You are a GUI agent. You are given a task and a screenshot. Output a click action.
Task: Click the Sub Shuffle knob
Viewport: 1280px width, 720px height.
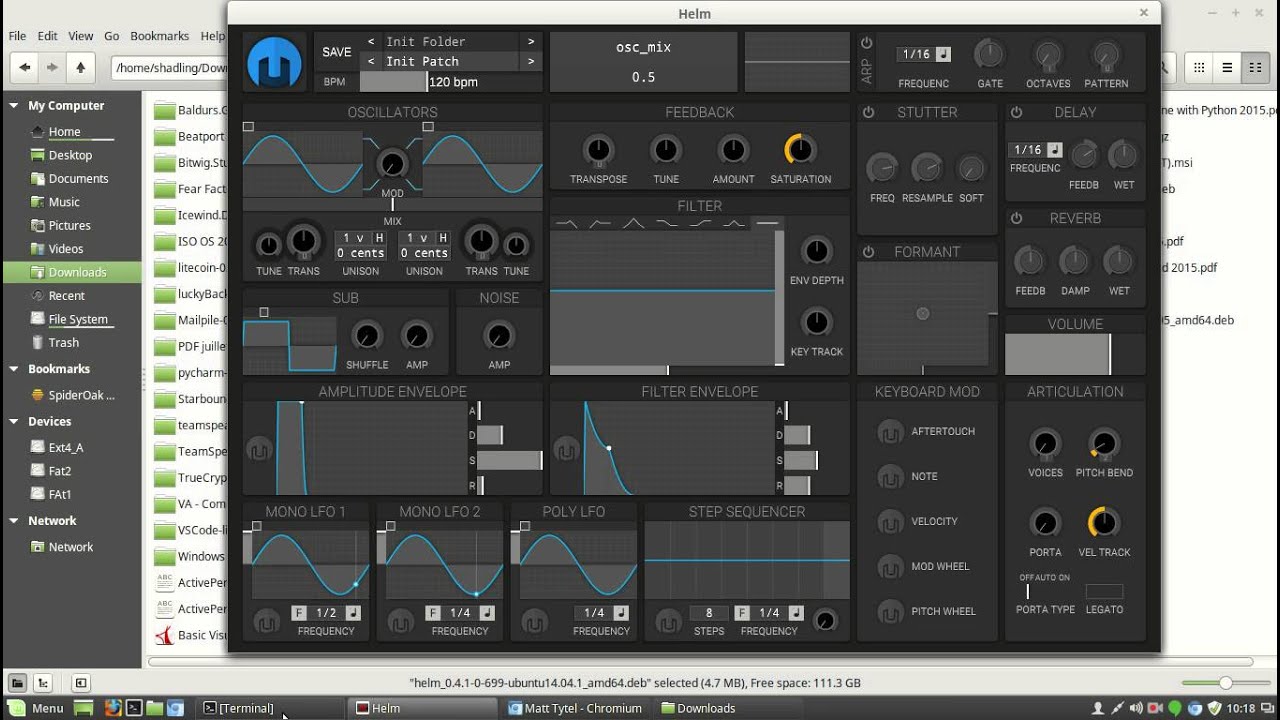[367, 336]
